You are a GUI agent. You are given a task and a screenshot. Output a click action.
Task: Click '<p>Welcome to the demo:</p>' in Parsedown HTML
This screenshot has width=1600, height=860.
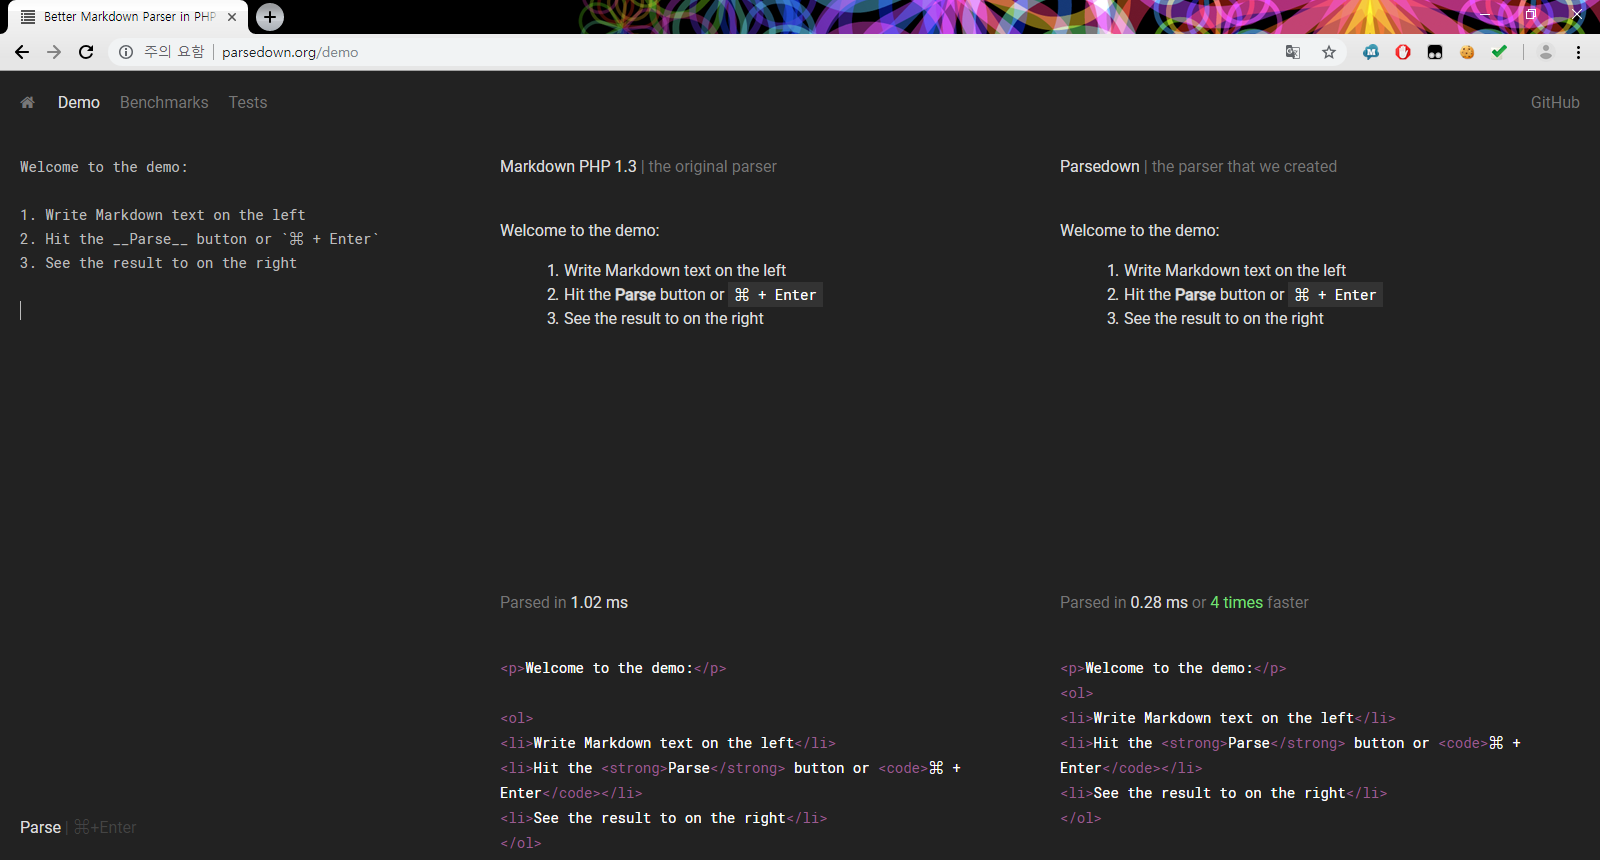1173,668
